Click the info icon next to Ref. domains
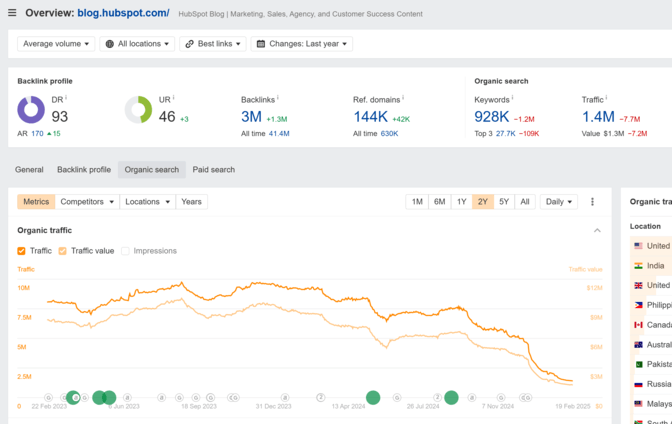 point(401,99)
